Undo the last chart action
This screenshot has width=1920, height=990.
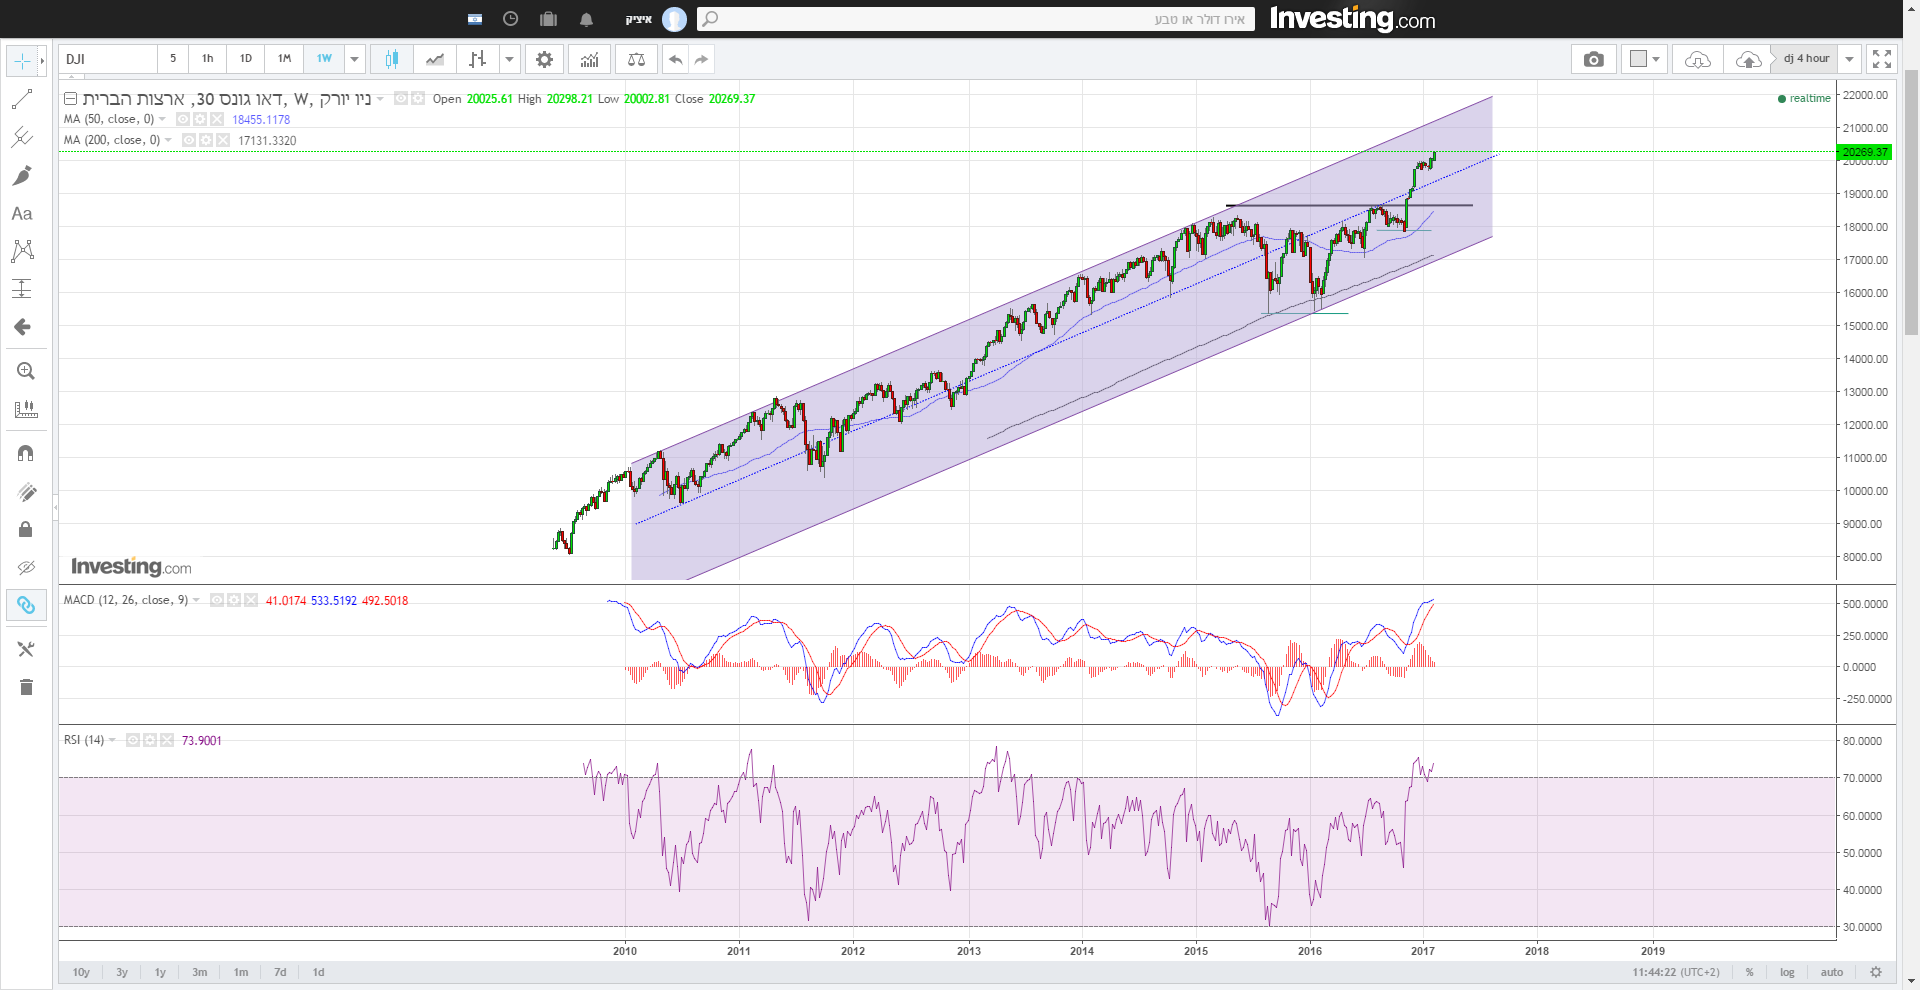(x=676, y=59)
